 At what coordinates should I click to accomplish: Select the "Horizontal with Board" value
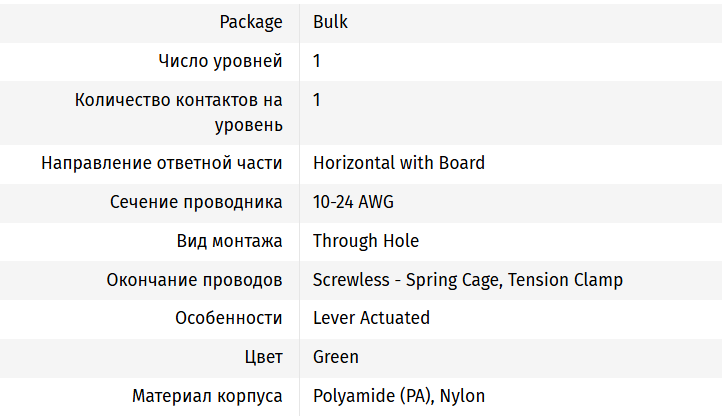click(399, 163)
